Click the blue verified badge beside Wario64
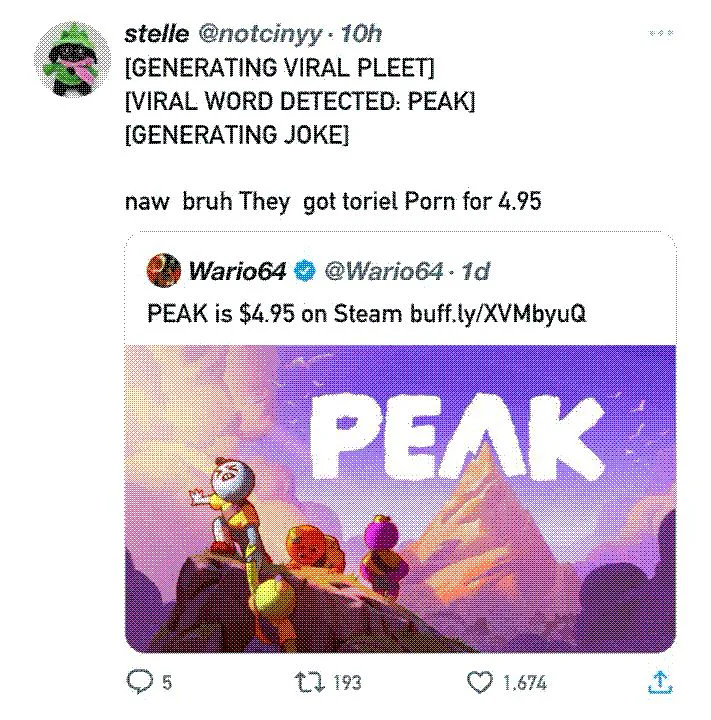 point(305,271)
